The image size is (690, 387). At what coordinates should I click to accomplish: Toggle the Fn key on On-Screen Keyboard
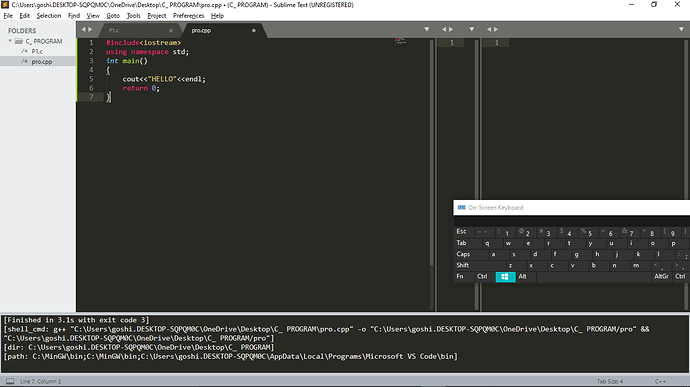point(463,276)
